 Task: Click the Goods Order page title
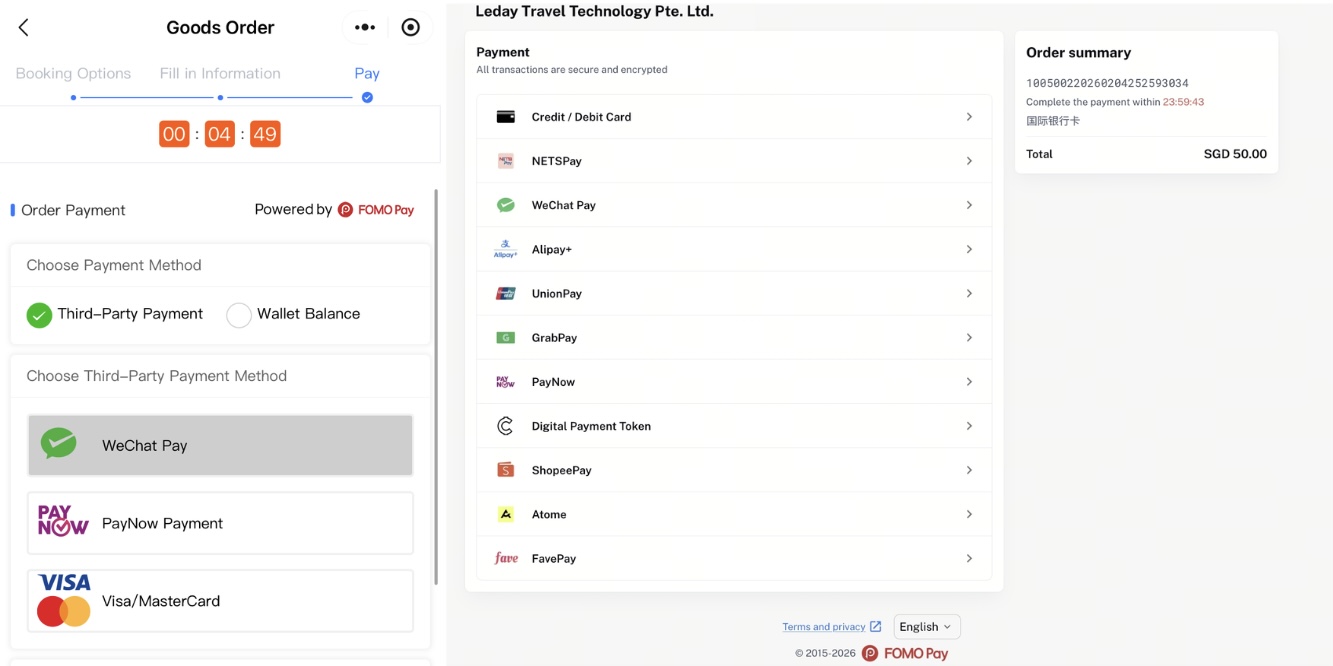(x=220, y=28)
